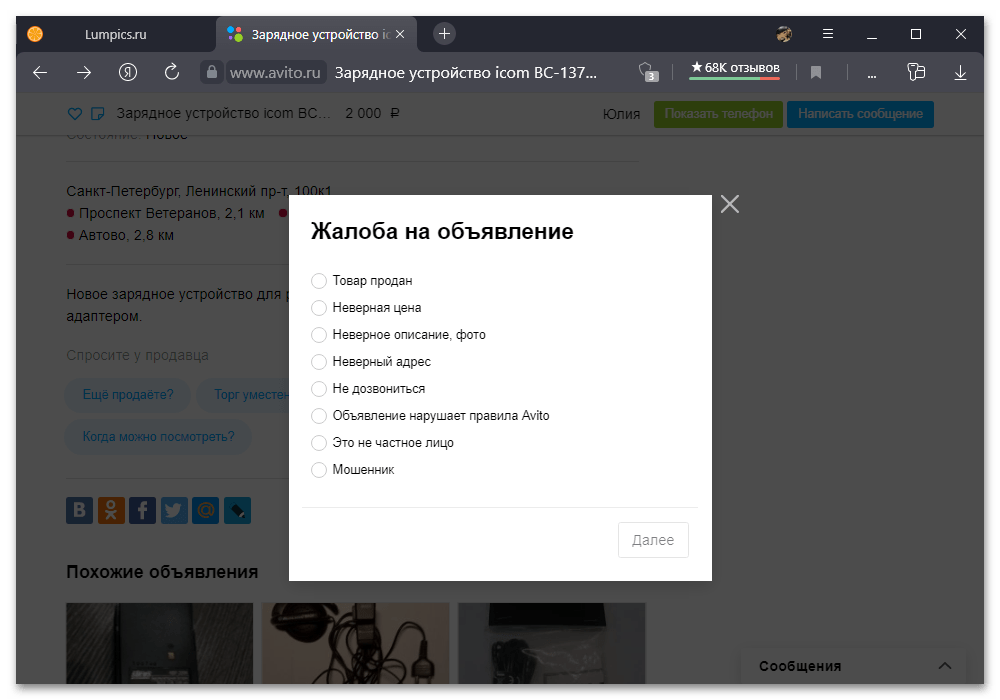Select the "Не дозвониться" radio option

318,389
